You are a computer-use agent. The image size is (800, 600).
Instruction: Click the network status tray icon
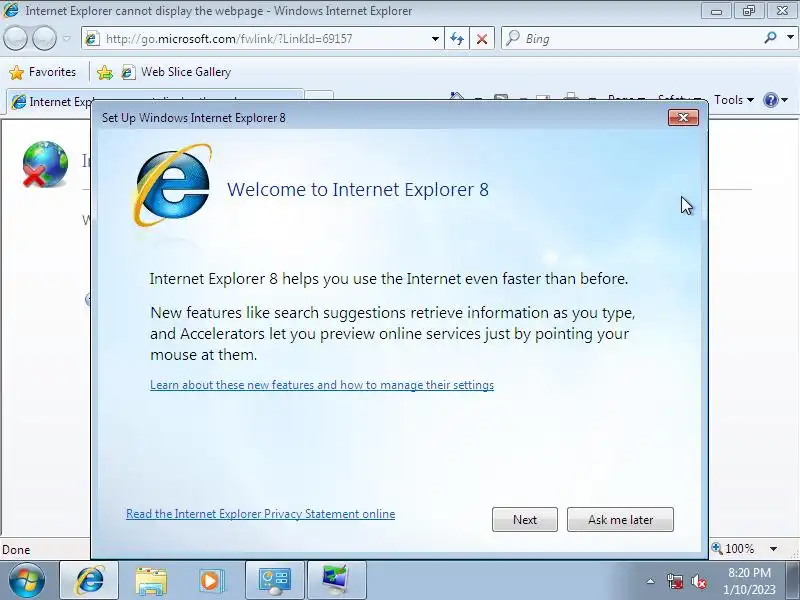tap(675, 581)
